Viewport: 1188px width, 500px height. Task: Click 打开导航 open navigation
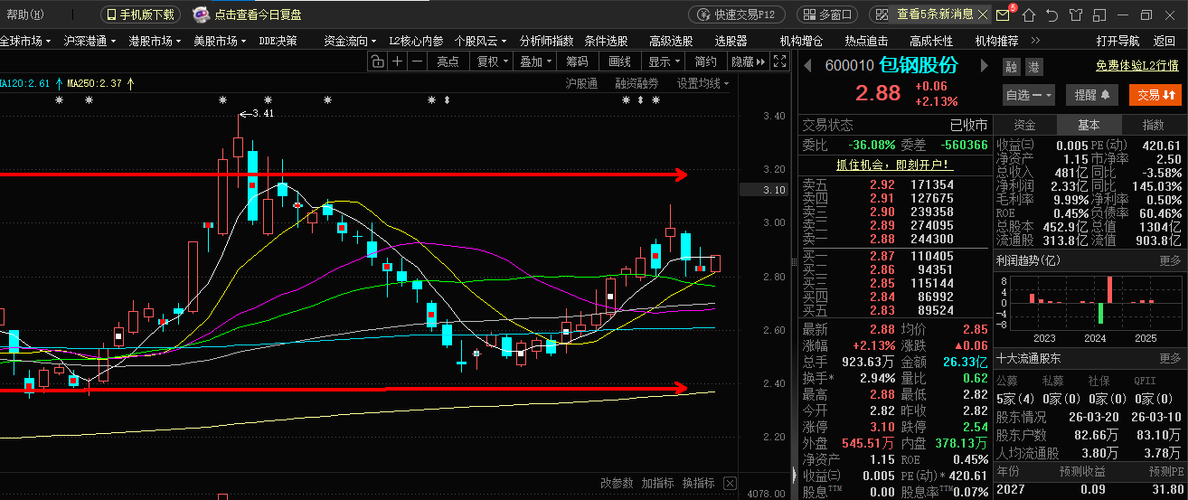click(1118, 41)
